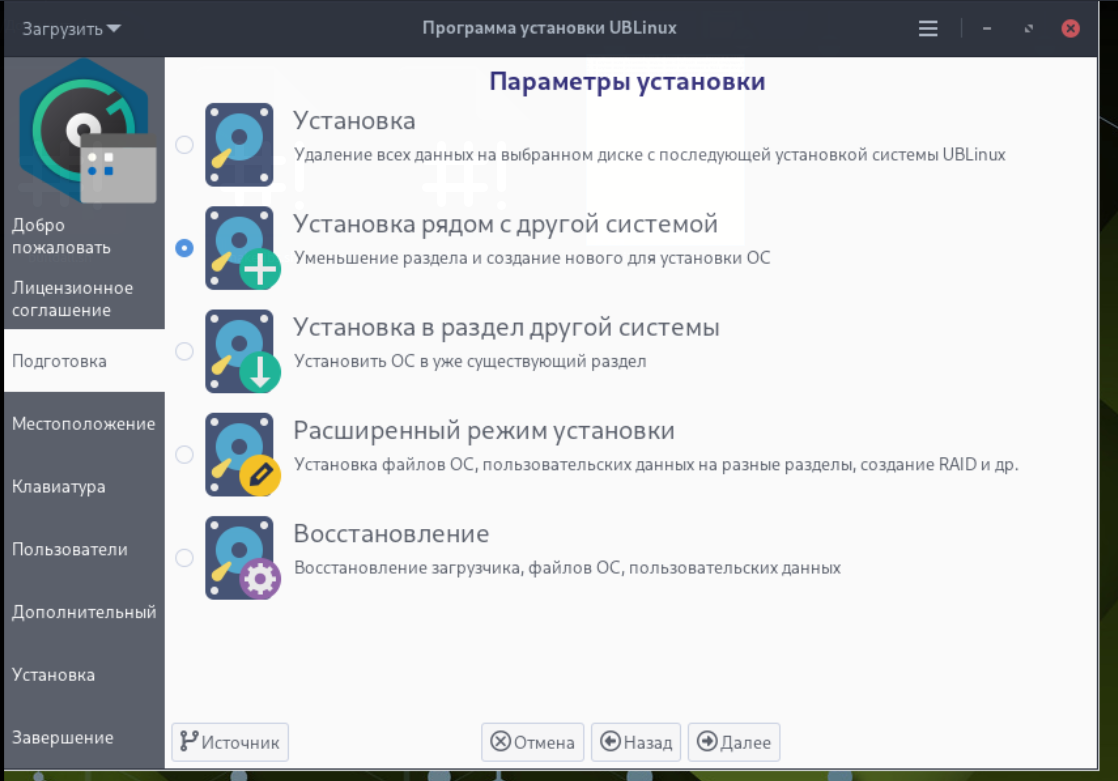Click the Источник button

point(230,742)
